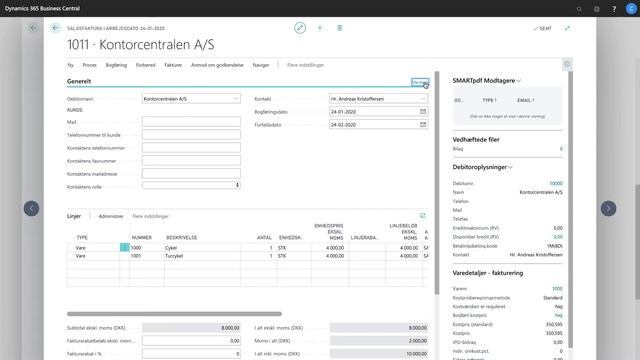
Task: Click Fakturarabat i % field
Action: tap(191, 353)
